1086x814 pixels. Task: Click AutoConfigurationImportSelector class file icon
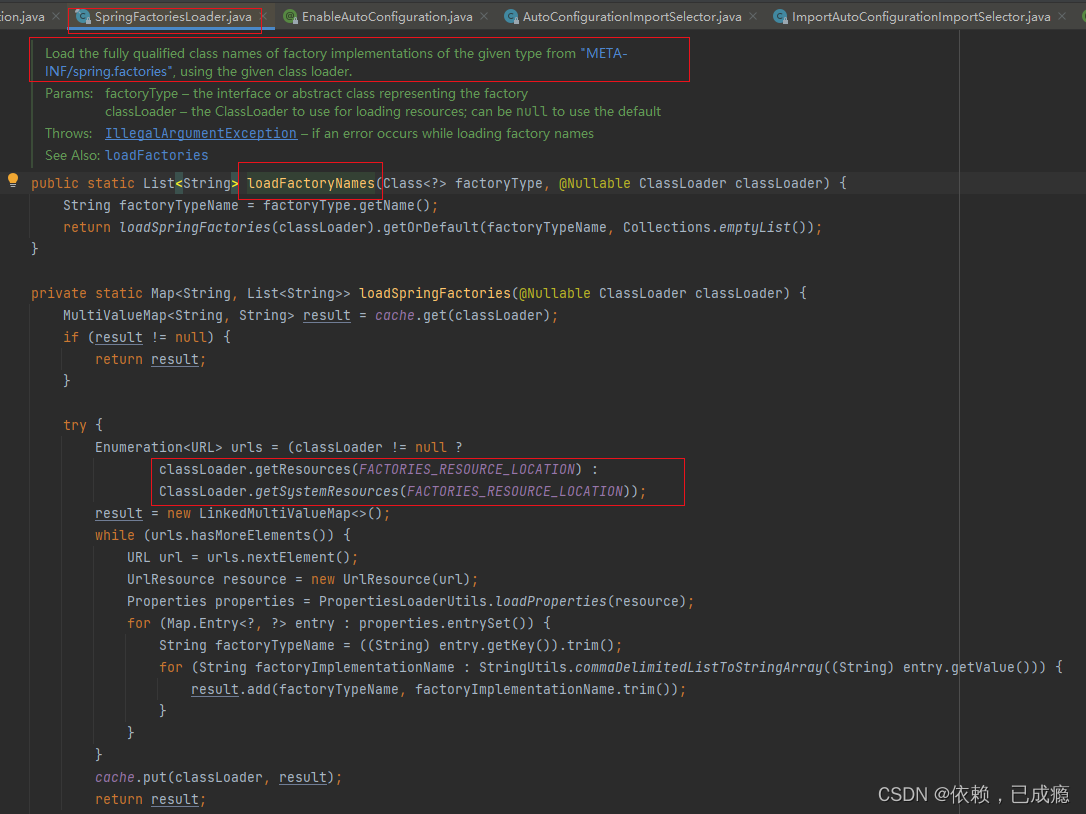511,17
